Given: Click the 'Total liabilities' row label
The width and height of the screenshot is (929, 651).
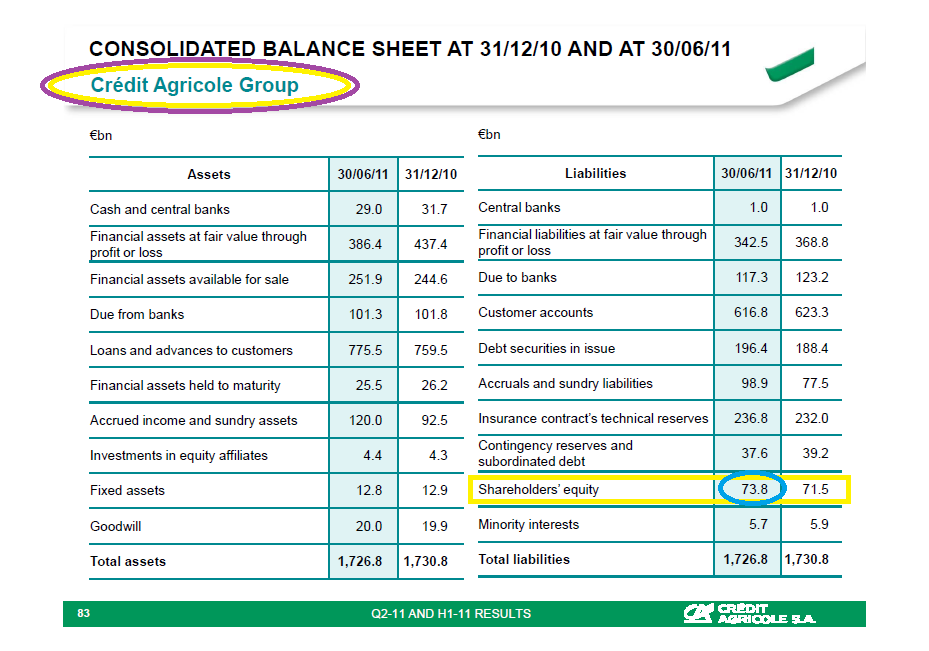Looking at the screenshot, I should [x=524, y=559].
